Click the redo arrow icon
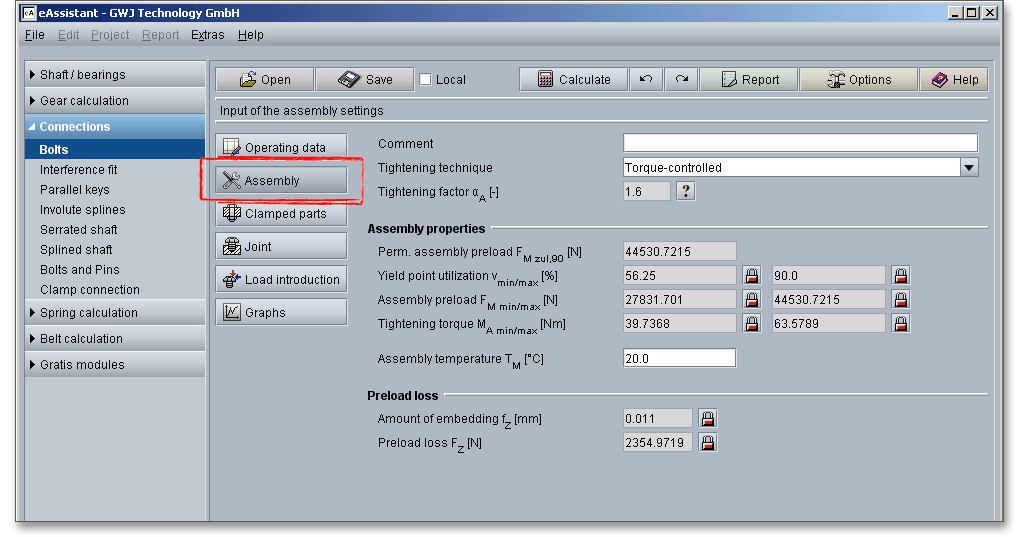 [681, 80]
